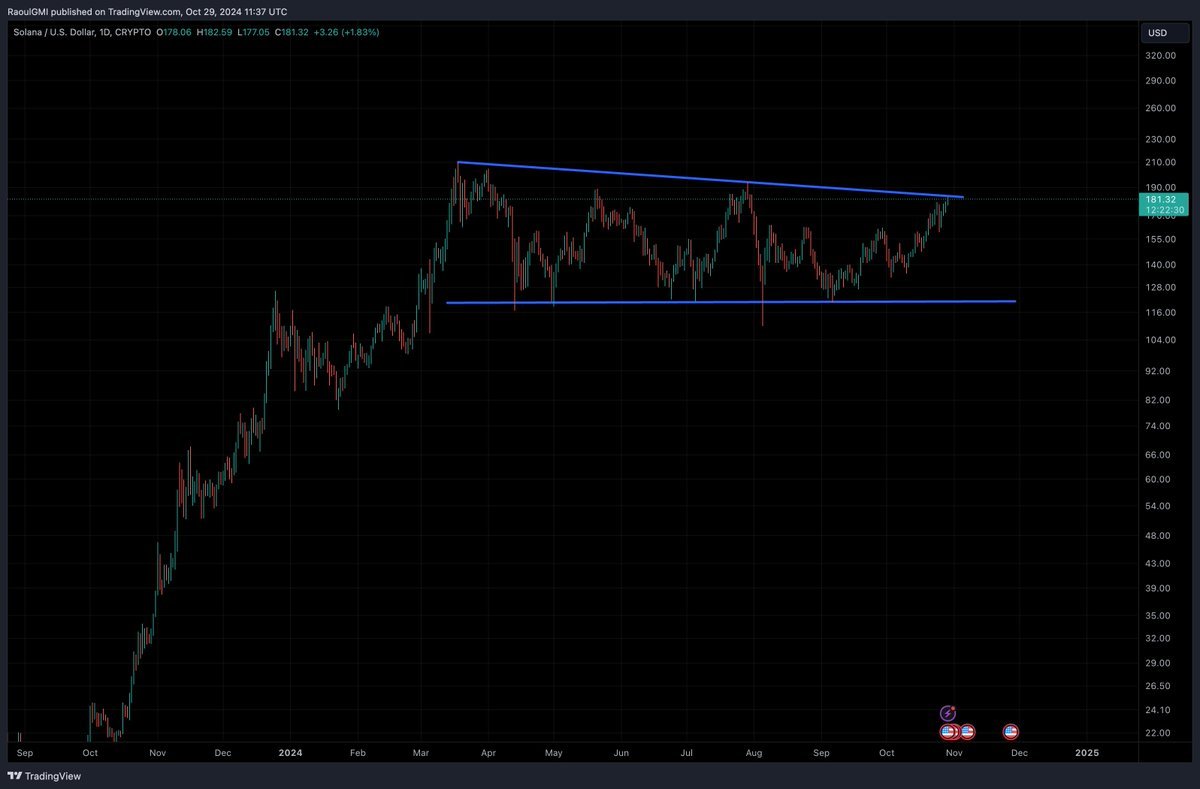The image size is (1200, 789).
Task: Click the 22.00 price scale label
Action: 1160,733
